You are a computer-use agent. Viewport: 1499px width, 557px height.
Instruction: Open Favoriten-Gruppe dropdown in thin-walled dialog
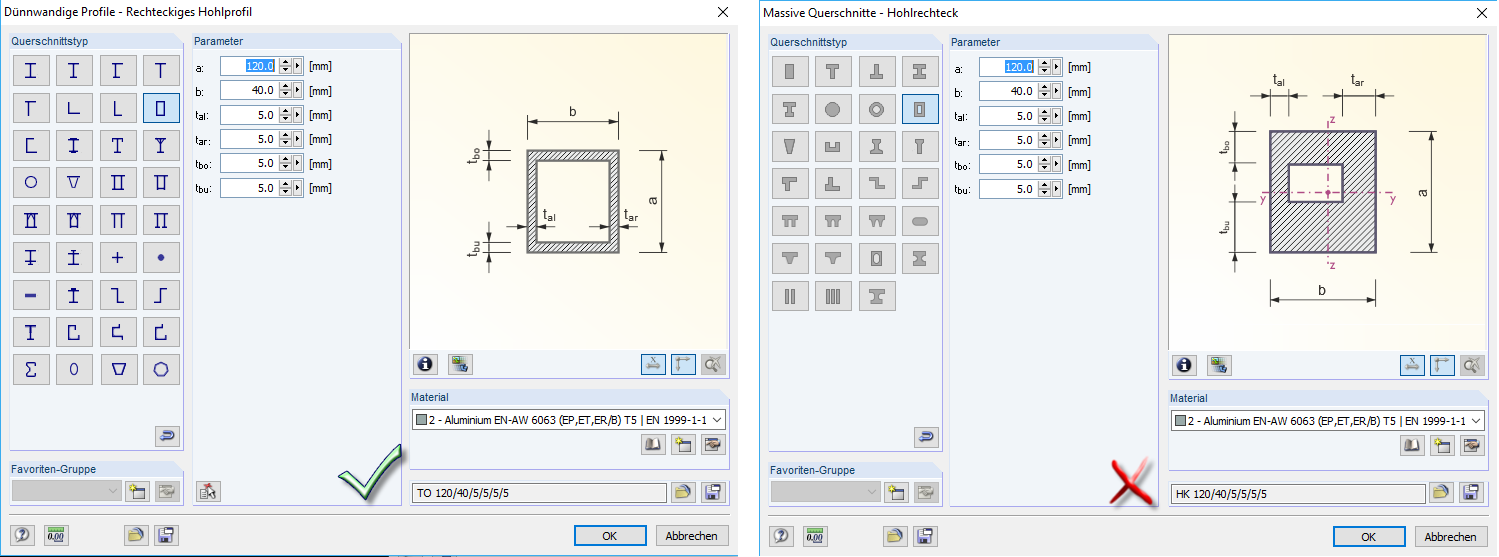click(x=67, y=491)
